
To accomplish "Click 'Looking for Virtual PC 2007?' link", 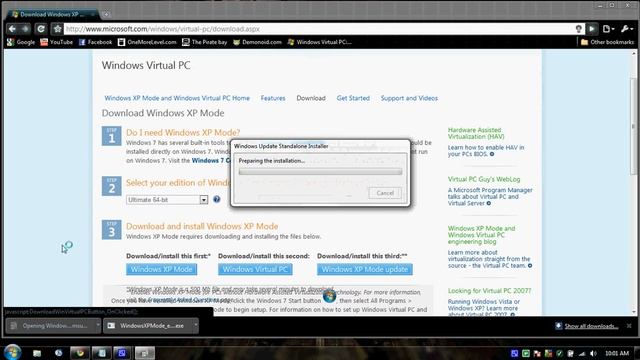I will pos(489,291).
